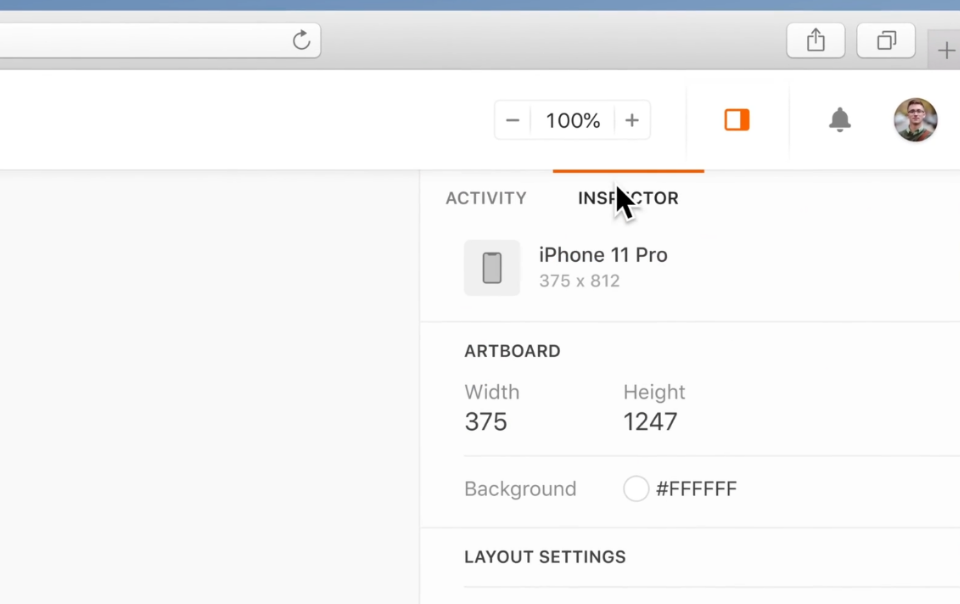
Task: Open notifications bell icon
Action: coord(840,120)
